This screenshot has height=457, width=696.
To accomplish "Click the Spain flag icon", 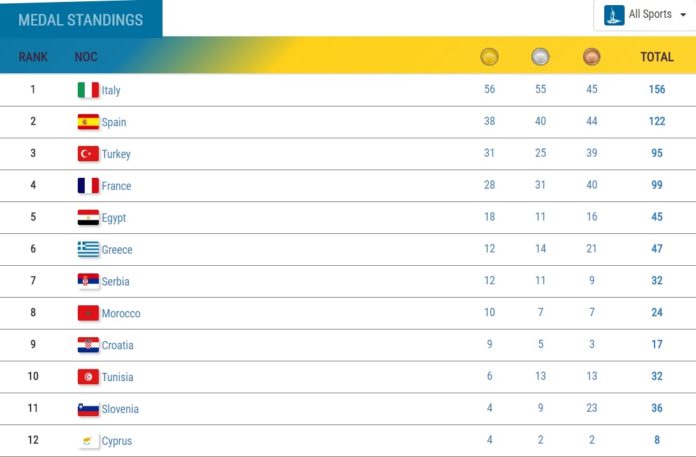I will point(88,122).
